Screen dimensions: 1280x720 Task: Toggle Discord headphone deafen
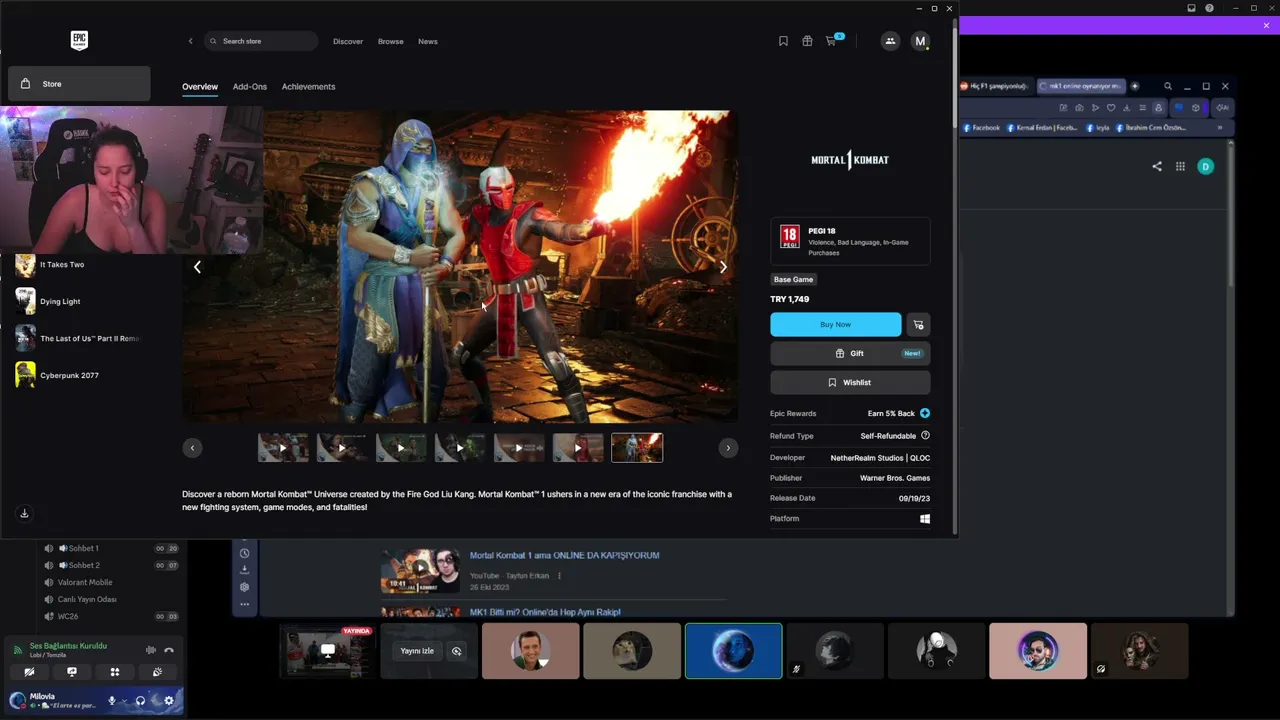(x=140, y=700)
